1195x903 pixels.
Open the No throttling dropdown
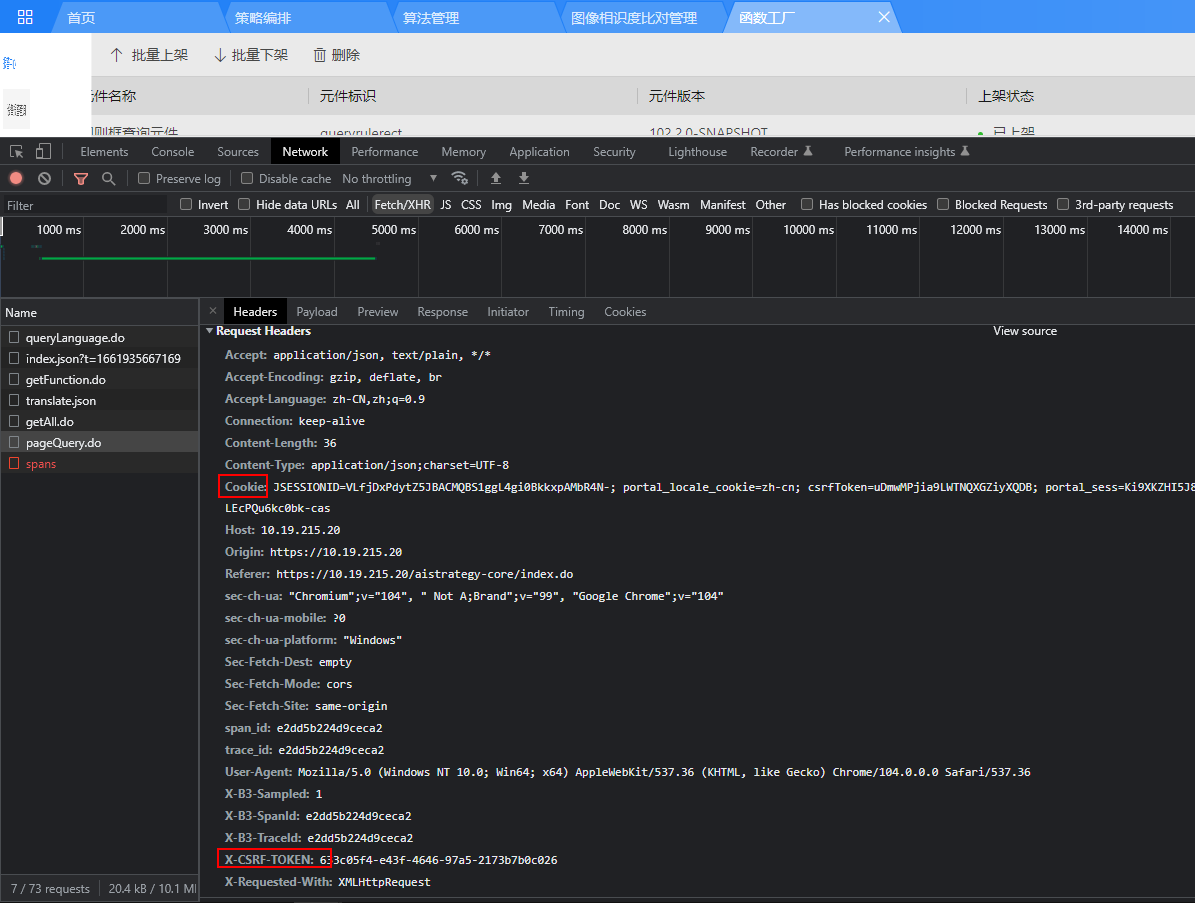[389, 178]
